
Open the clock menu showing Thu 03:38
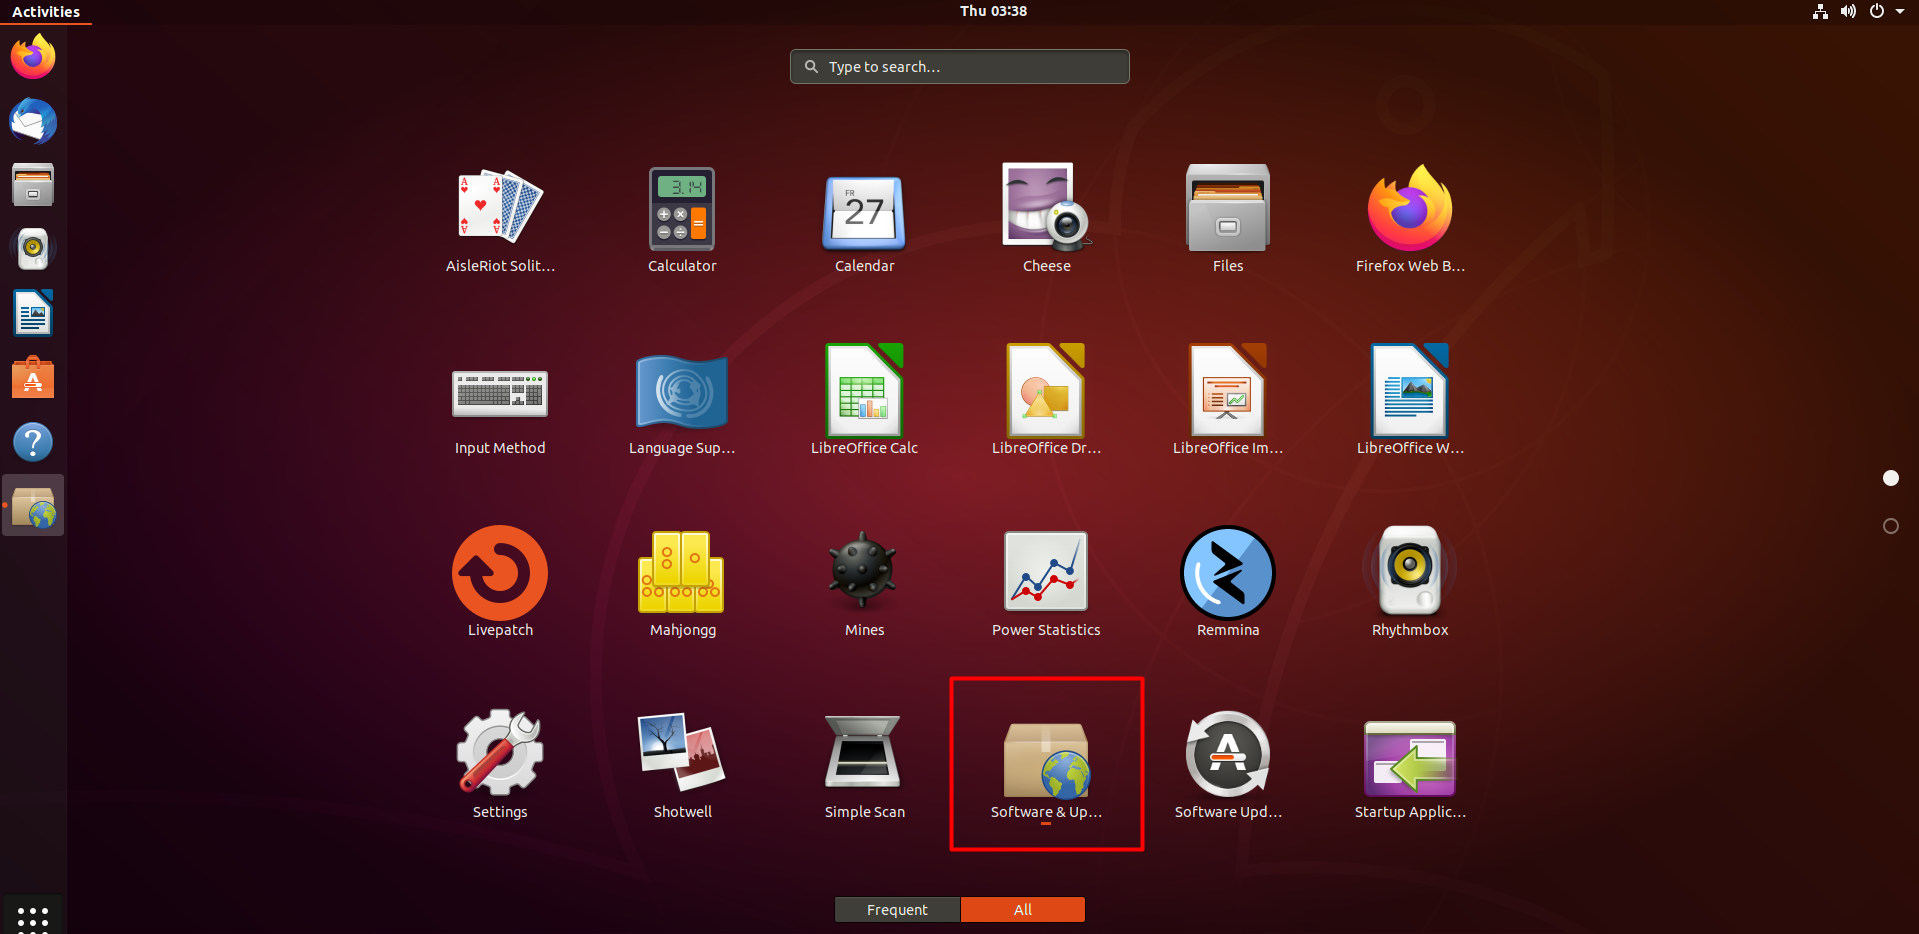click(x=993, y=11)
